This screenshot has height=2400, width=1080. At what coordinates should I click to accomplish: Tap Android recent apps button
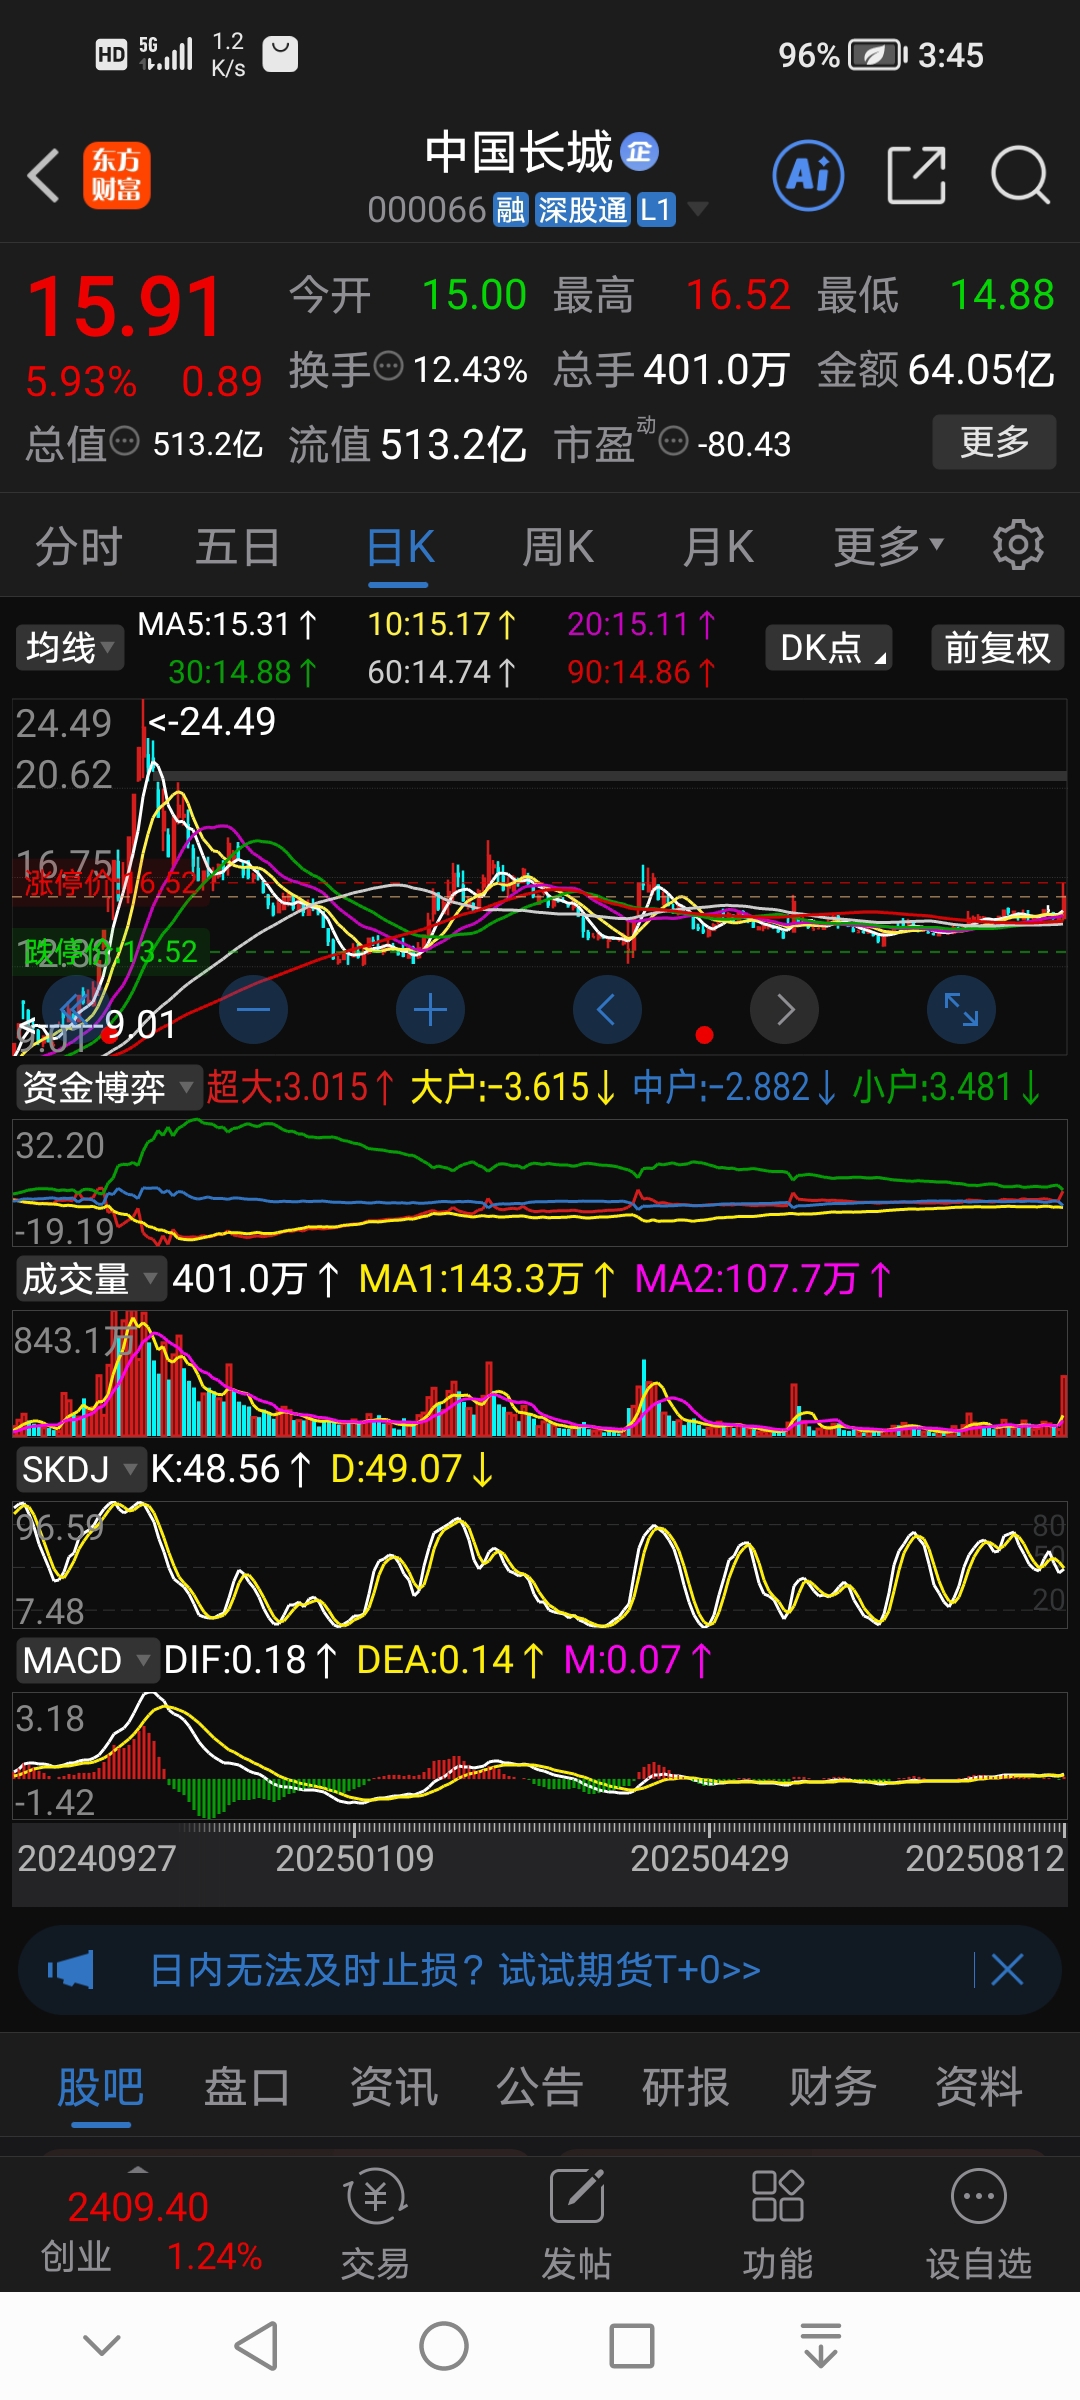[632, 2346]
